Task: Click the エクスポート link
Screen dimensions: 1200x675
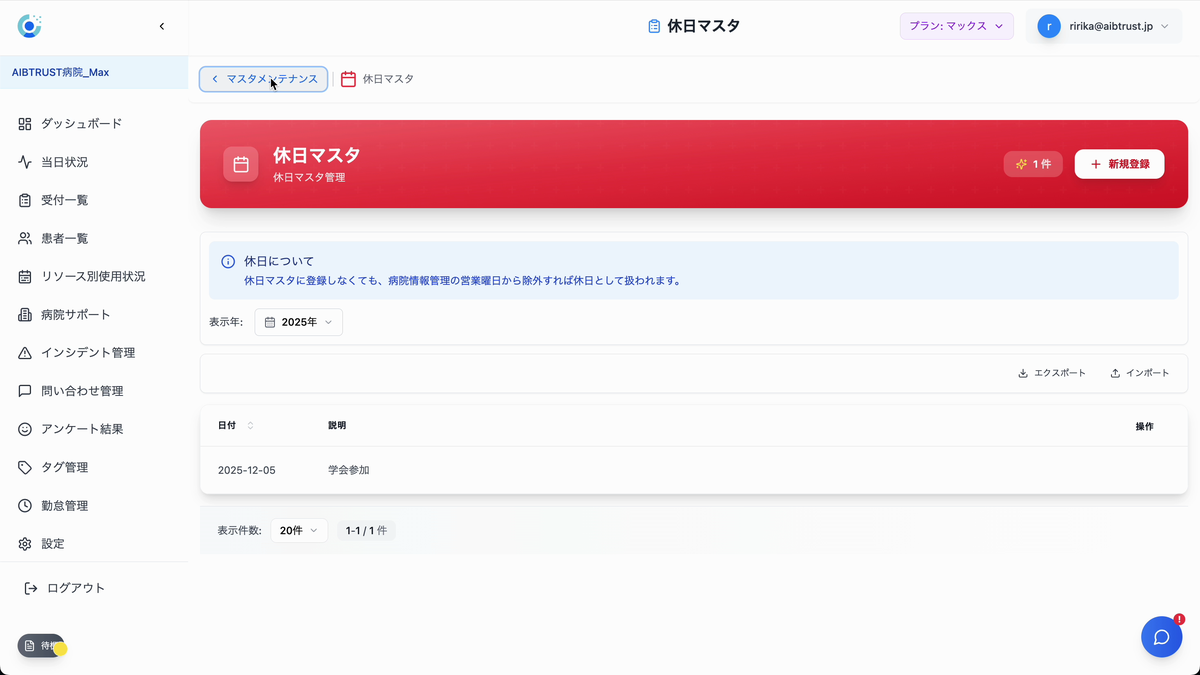Action: [x=1053, y=372]
